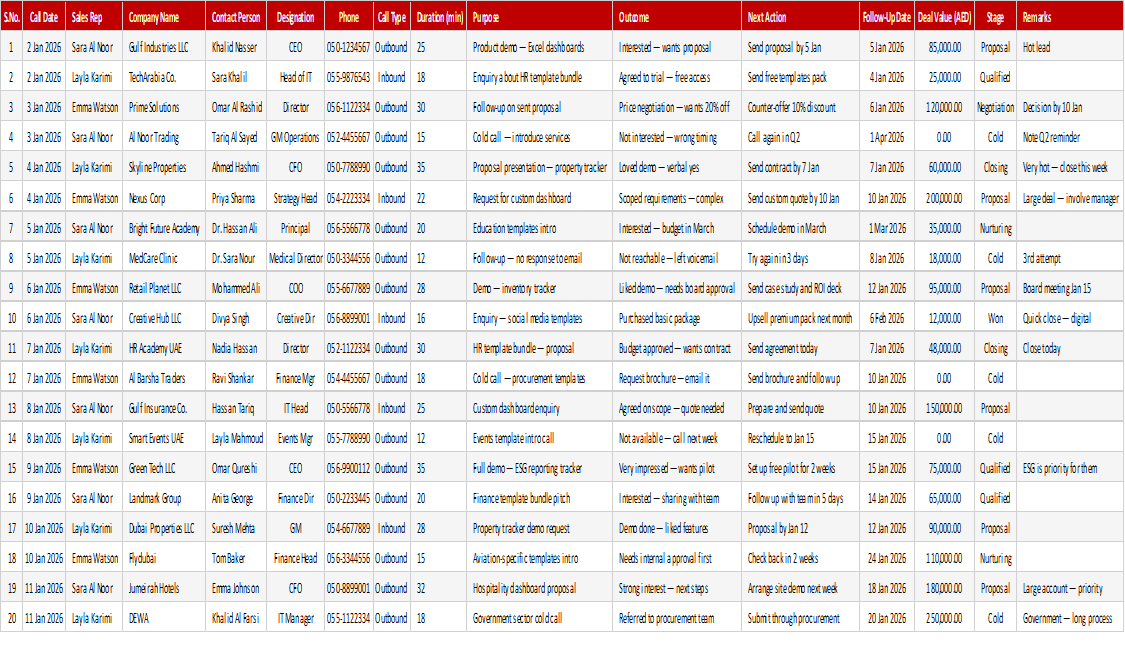Select deal value '200,000.00'

[x=944, y=199]
